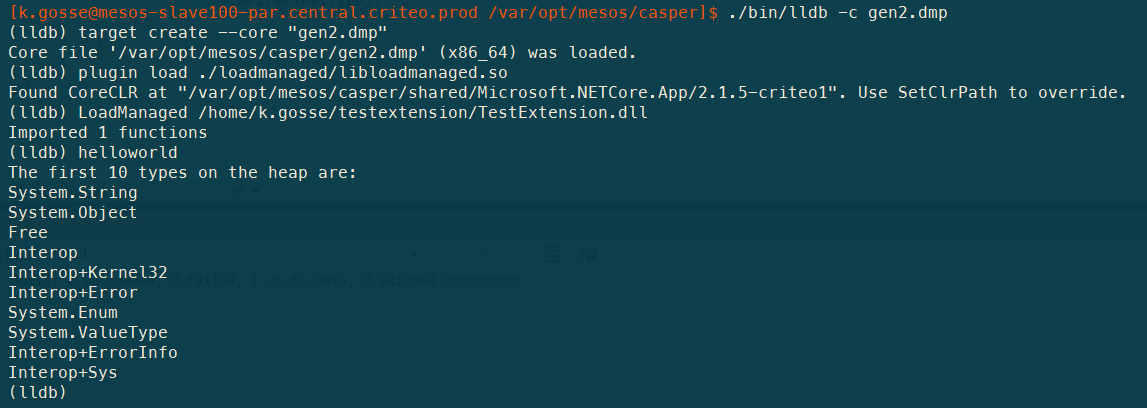Click the 'Found CoreCLR at' output line
This screenshot has height=408, width=1147.
coord(567,93)
